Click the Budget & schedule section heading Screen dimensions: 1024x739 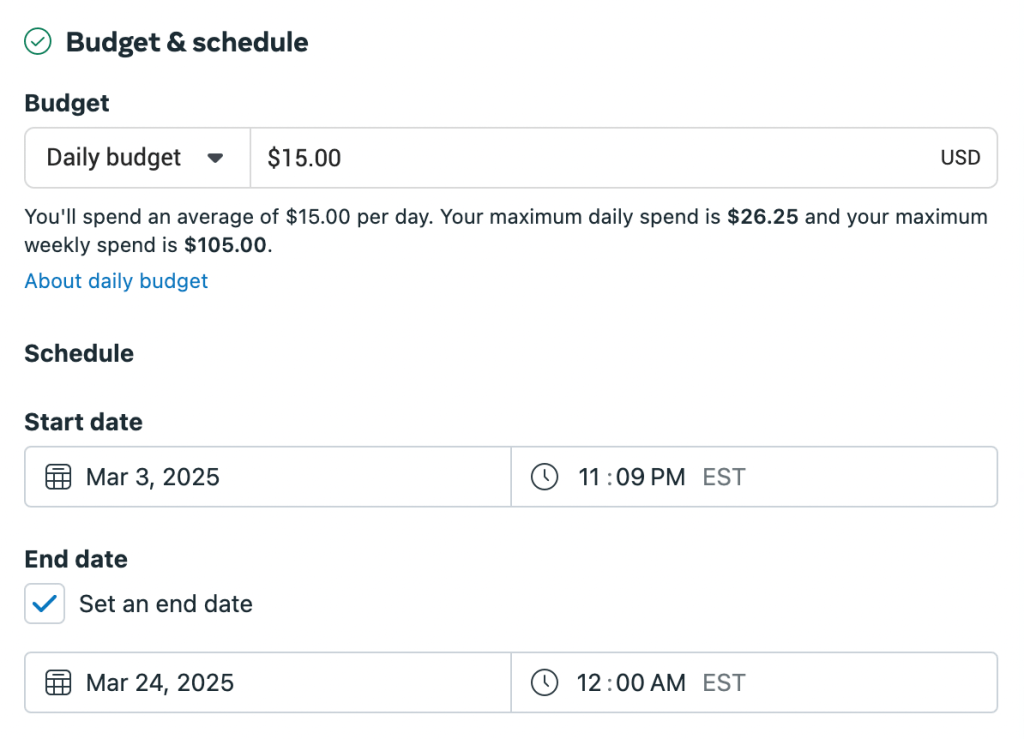(x=187, y=42)
